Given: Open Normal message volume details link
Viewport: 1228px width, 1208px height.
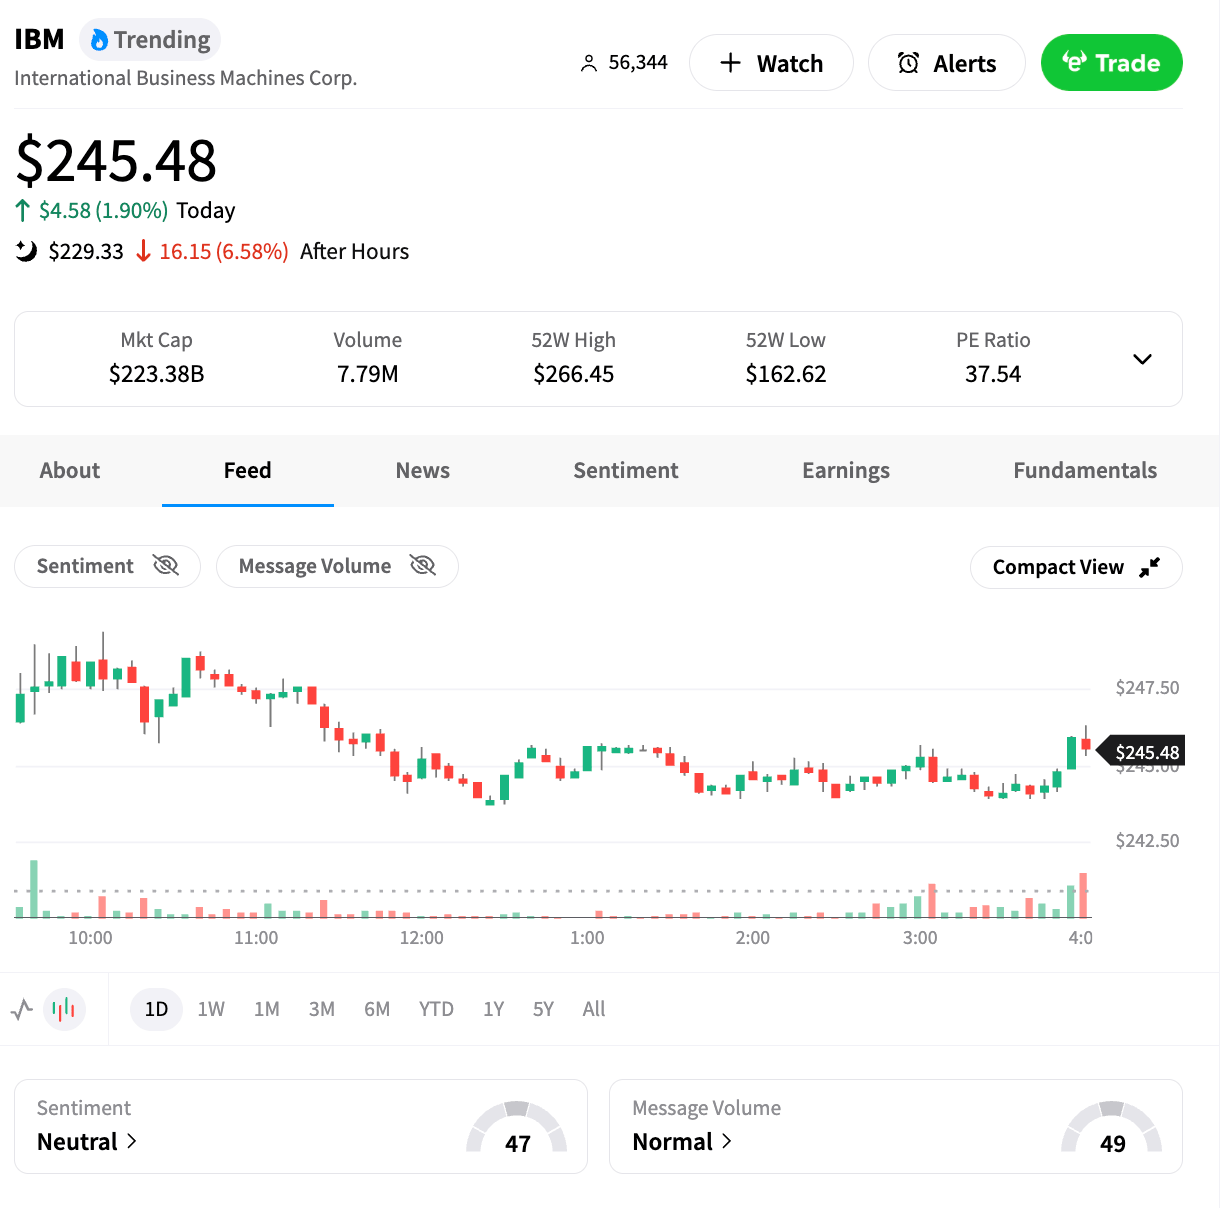Looking at the screenshot, I should [682, 1142].
